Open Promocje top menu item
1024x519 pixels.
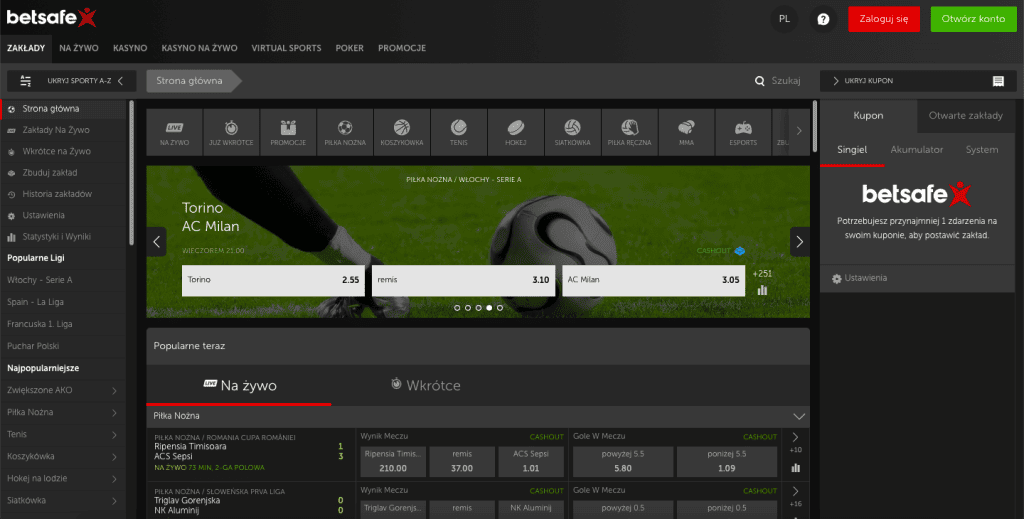402,48
